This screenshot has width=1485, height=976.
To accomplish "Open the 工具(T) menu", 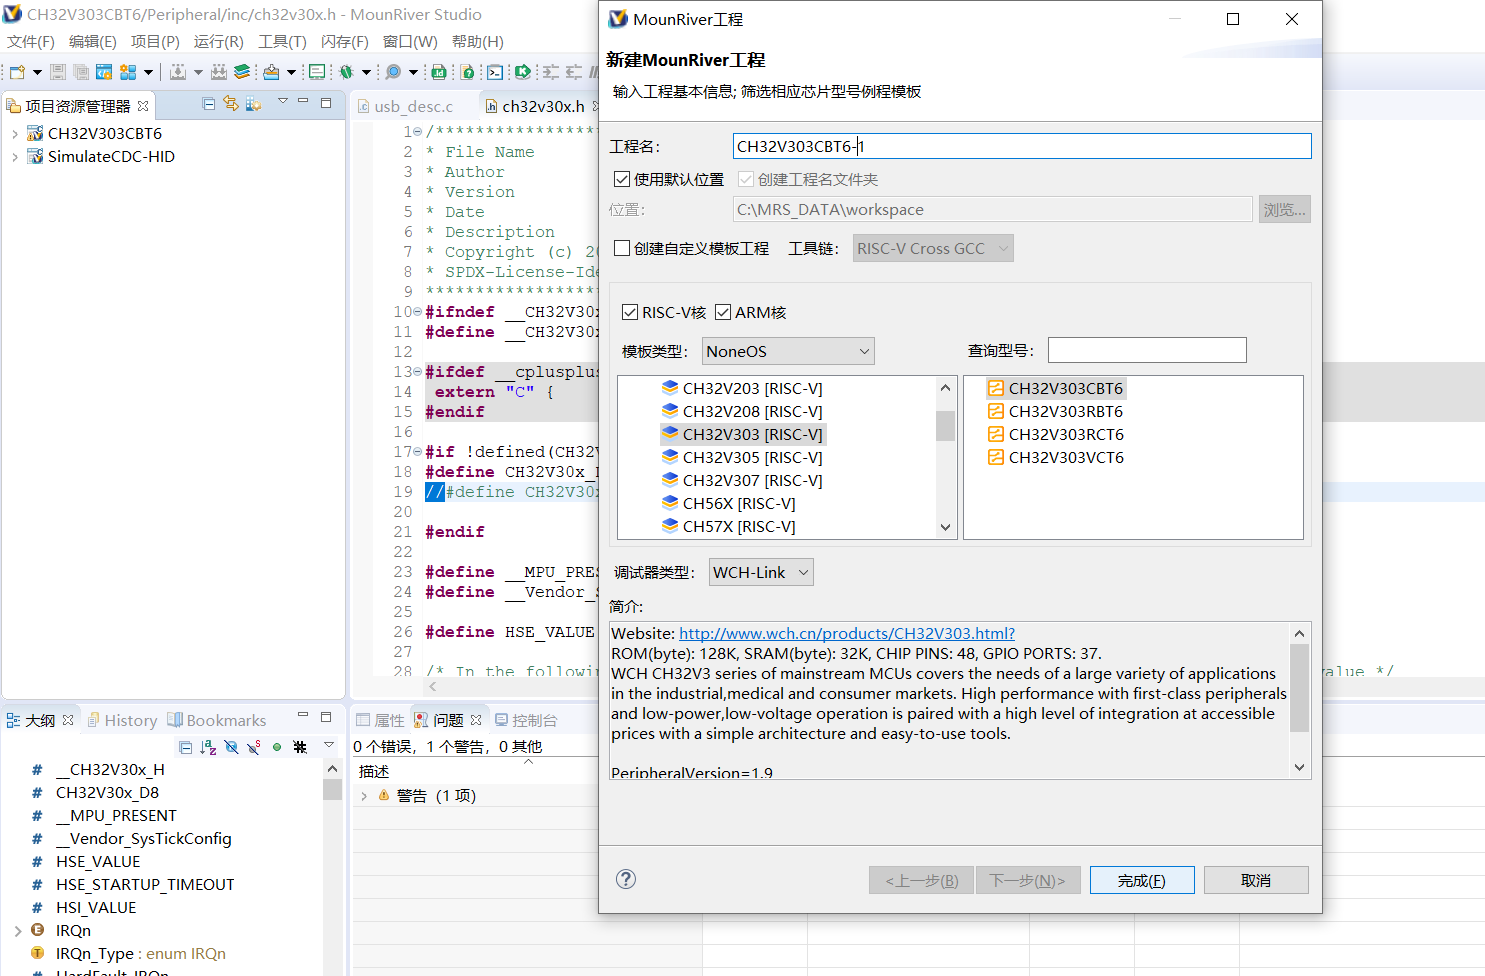I will pyautogui.click(x=282, y=41).
